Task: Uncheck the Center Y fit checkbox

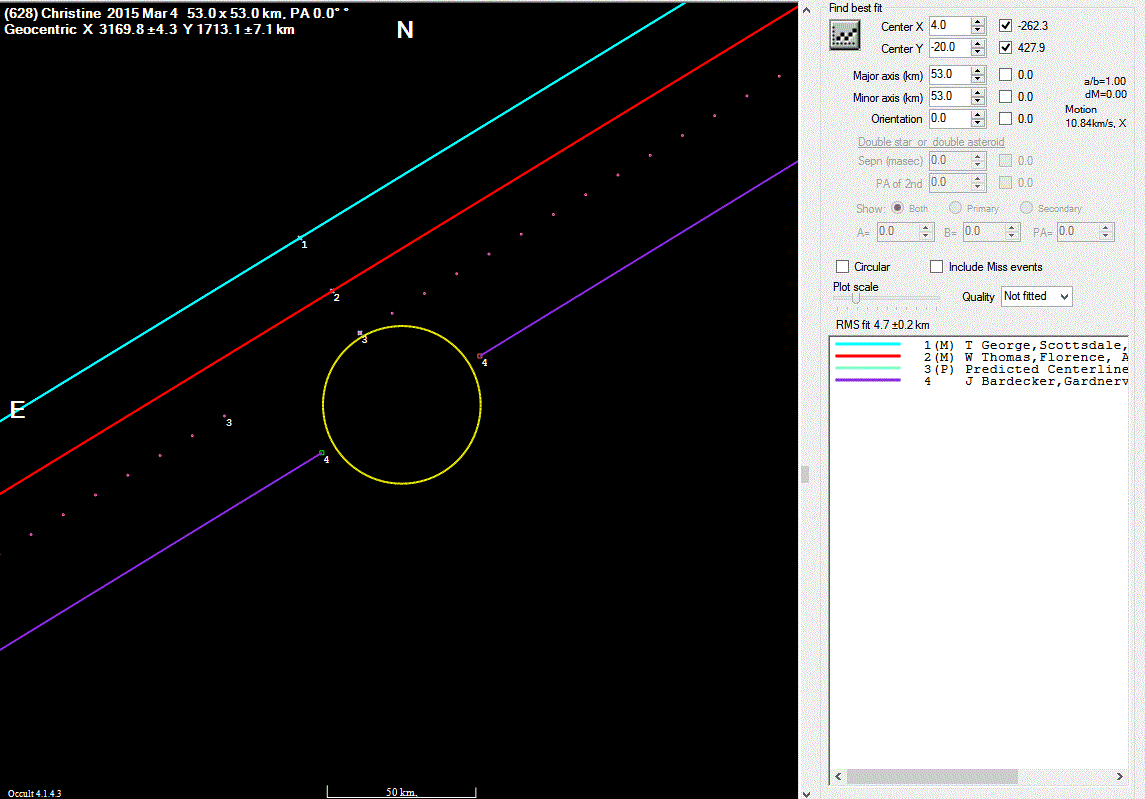Action: coord(1006,48)
